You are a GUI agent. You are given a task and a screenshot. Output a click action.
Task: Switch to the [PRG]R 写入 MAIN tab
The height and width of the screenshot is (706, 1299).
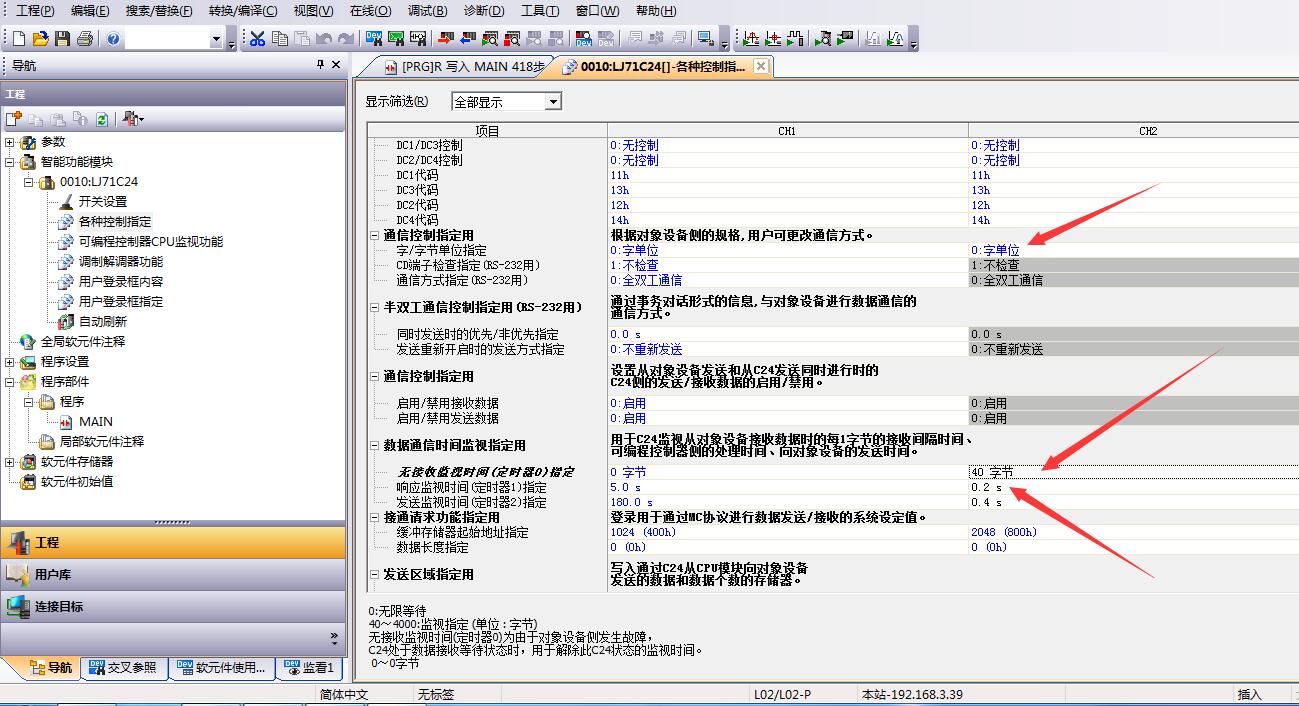coord(463,67)
